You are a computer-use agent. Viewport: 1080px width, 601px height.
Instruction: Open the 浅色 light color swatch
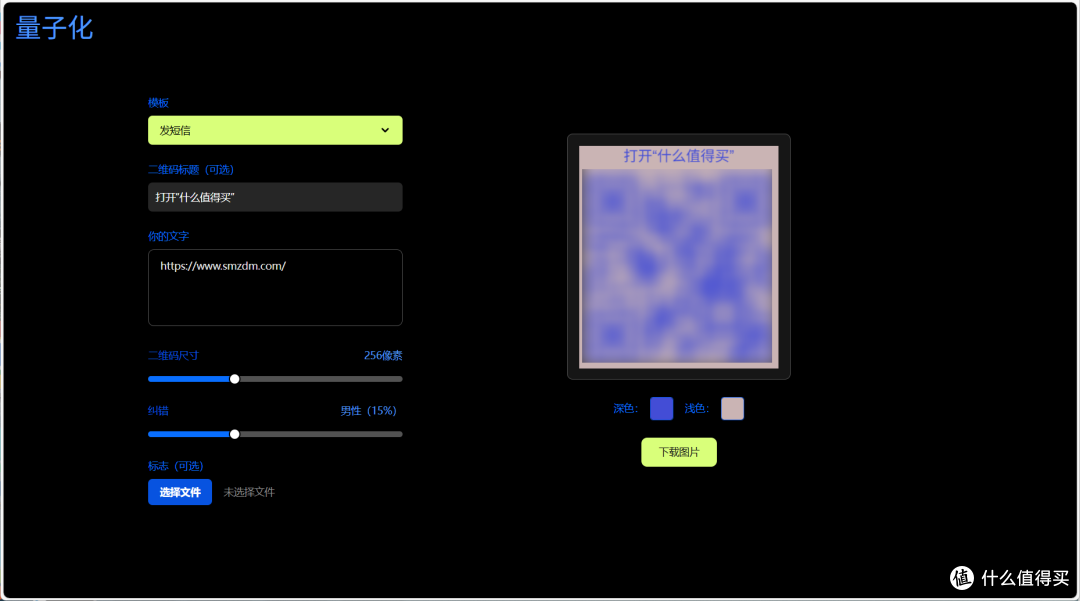pos(732,408)
